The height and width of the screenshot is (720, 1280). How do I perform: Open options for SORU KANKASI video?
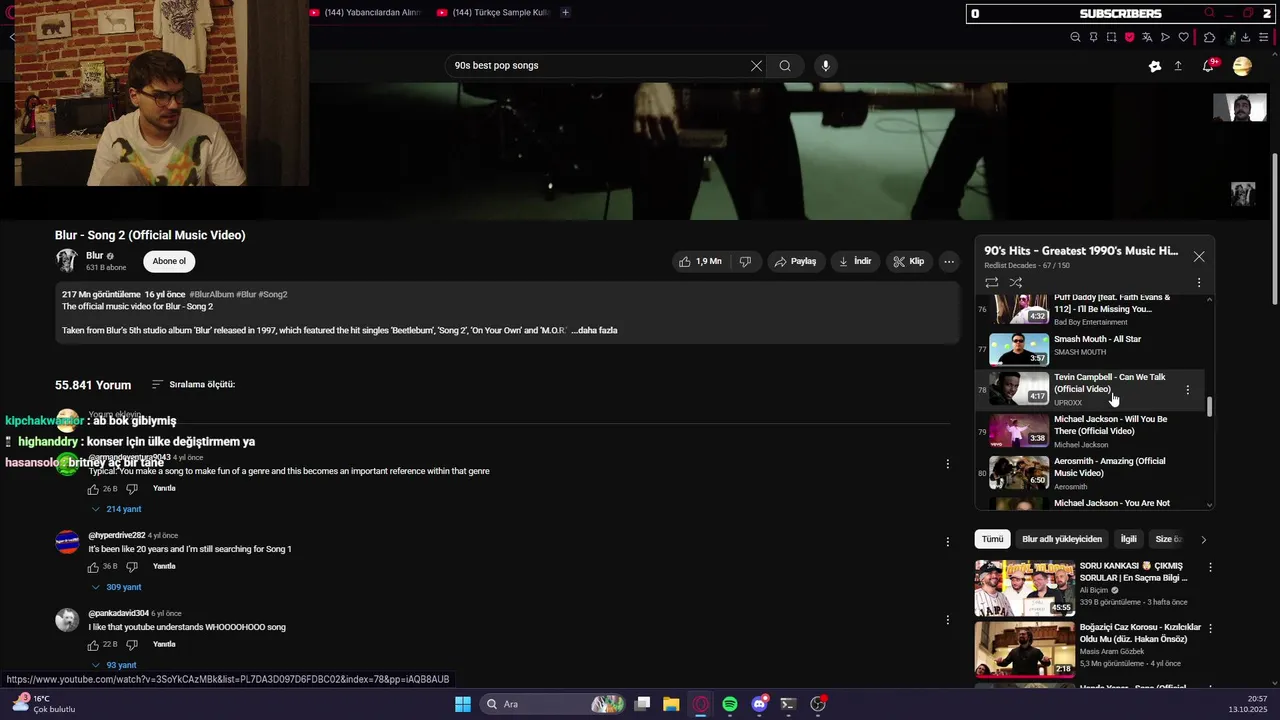(1210, 567)
